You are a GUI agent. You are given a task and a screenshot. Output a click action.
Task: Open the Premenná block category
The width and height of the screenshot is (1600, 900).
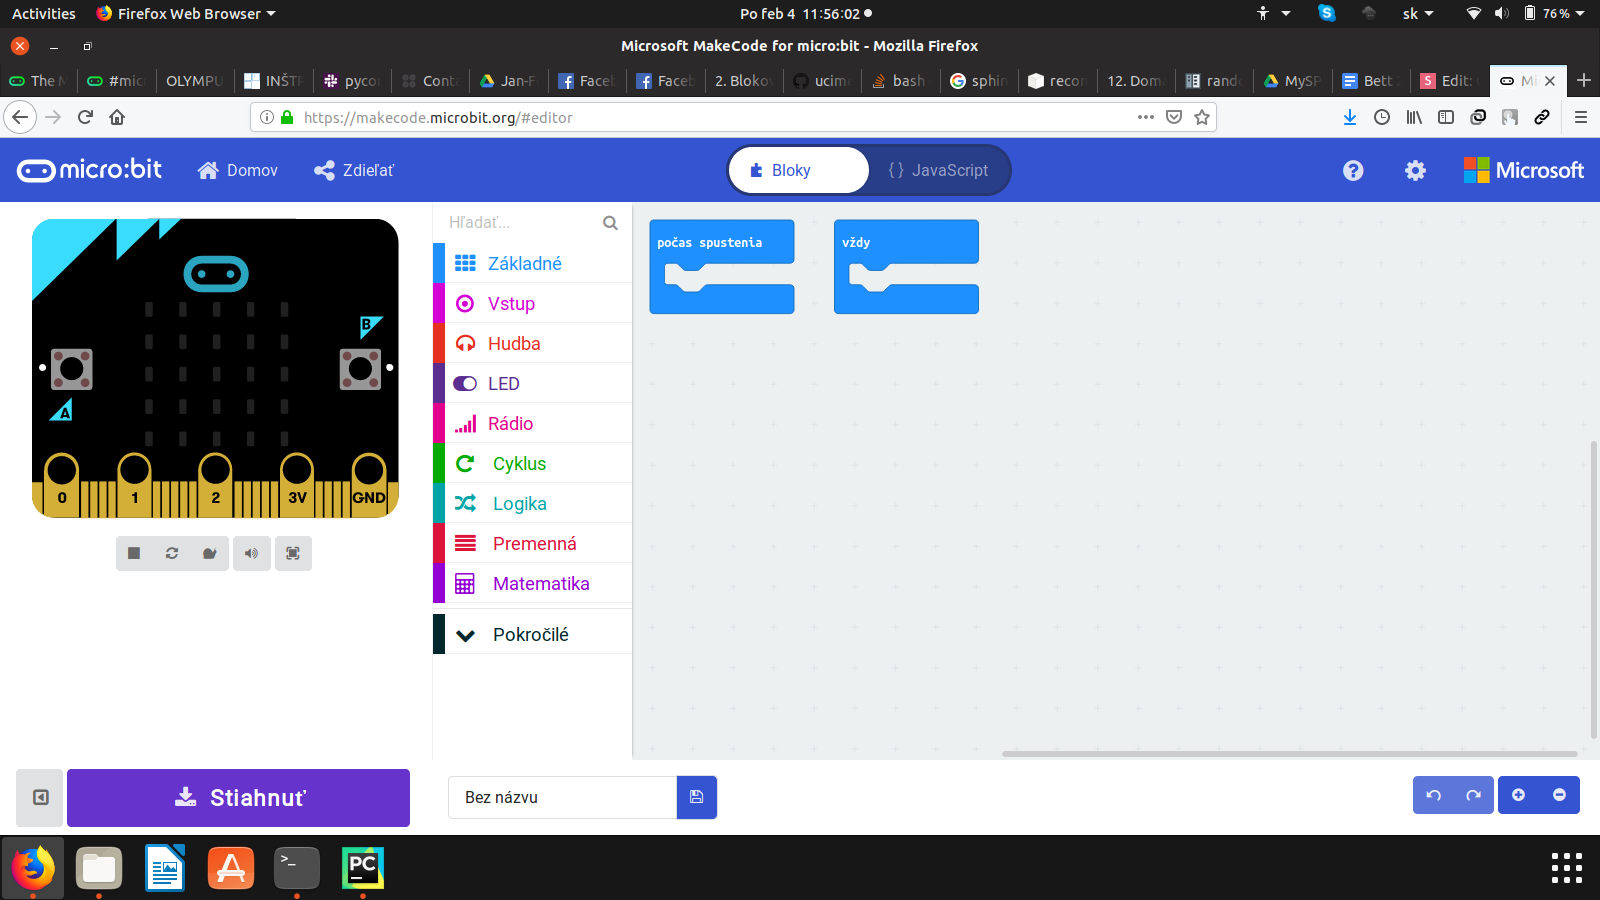click(533, 543)
